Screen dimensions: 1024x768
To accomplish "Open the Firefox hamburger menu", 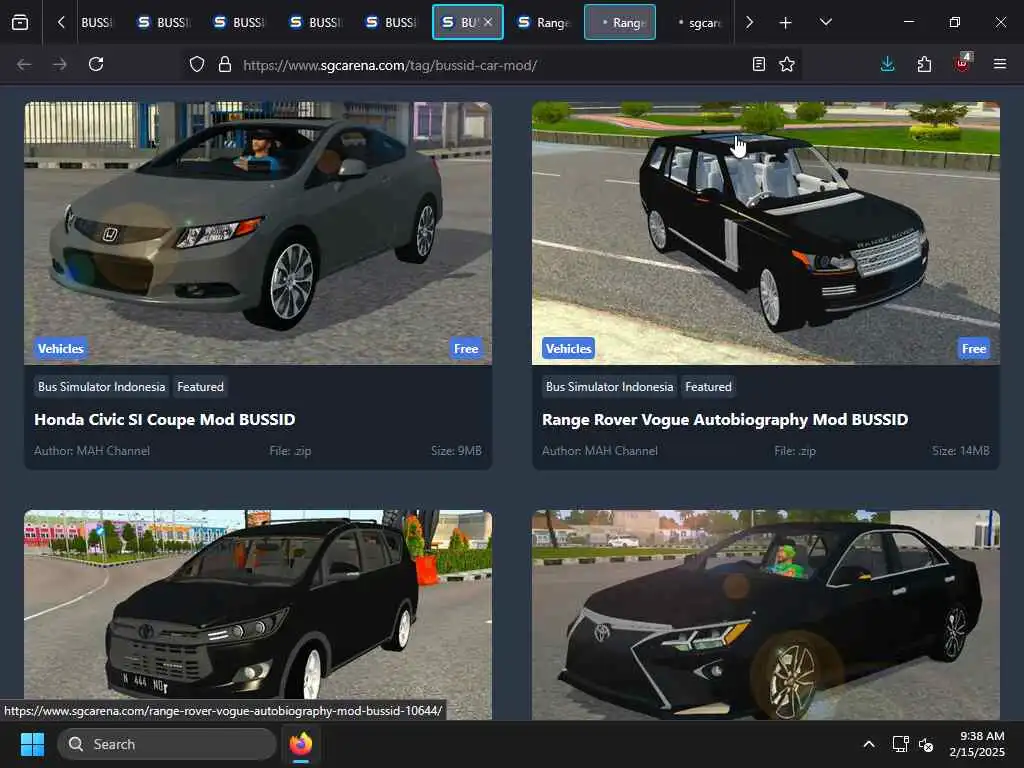I will [x=1000, y=64].
